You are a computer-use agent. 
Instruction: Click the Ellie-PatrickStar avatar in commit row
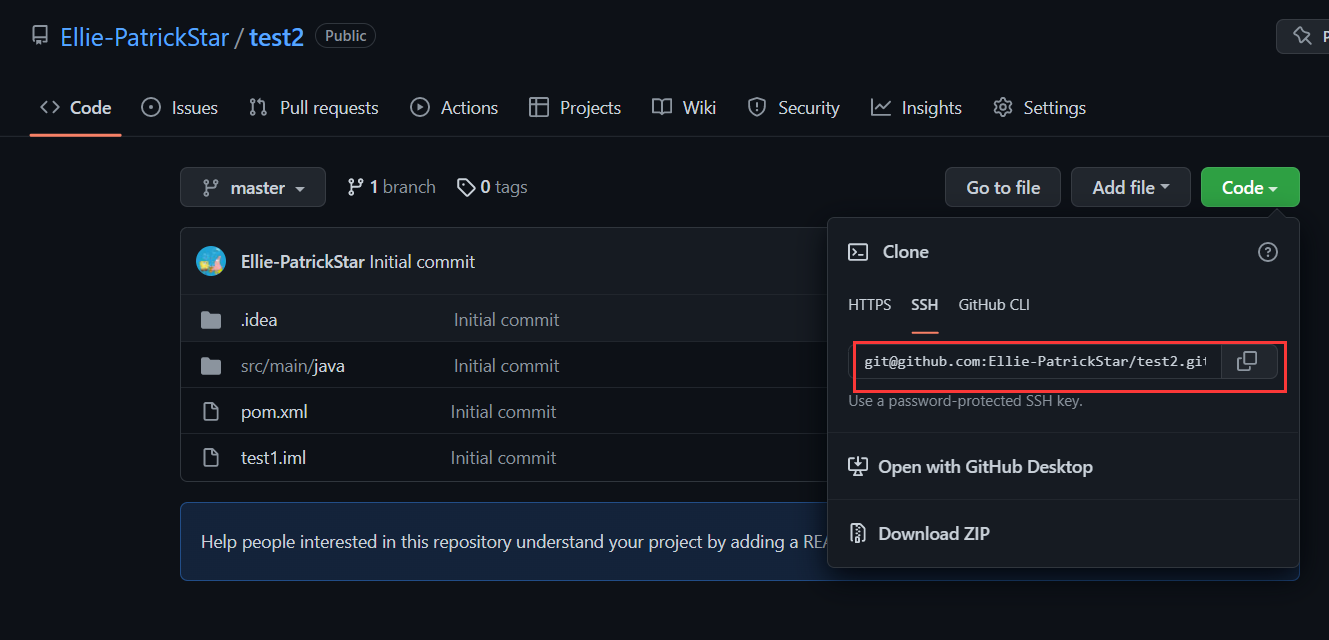tap(211, 261)
